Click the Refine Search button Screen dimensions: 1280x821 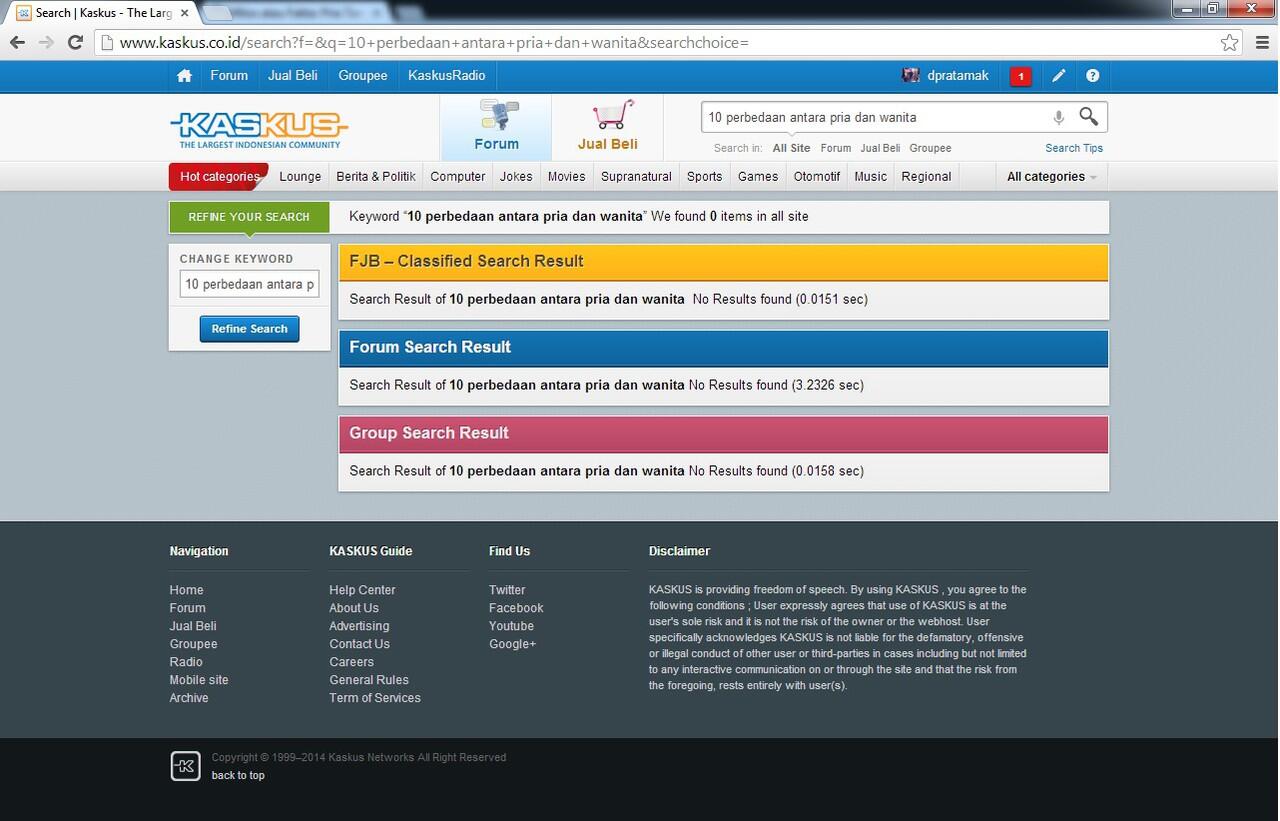249,329
